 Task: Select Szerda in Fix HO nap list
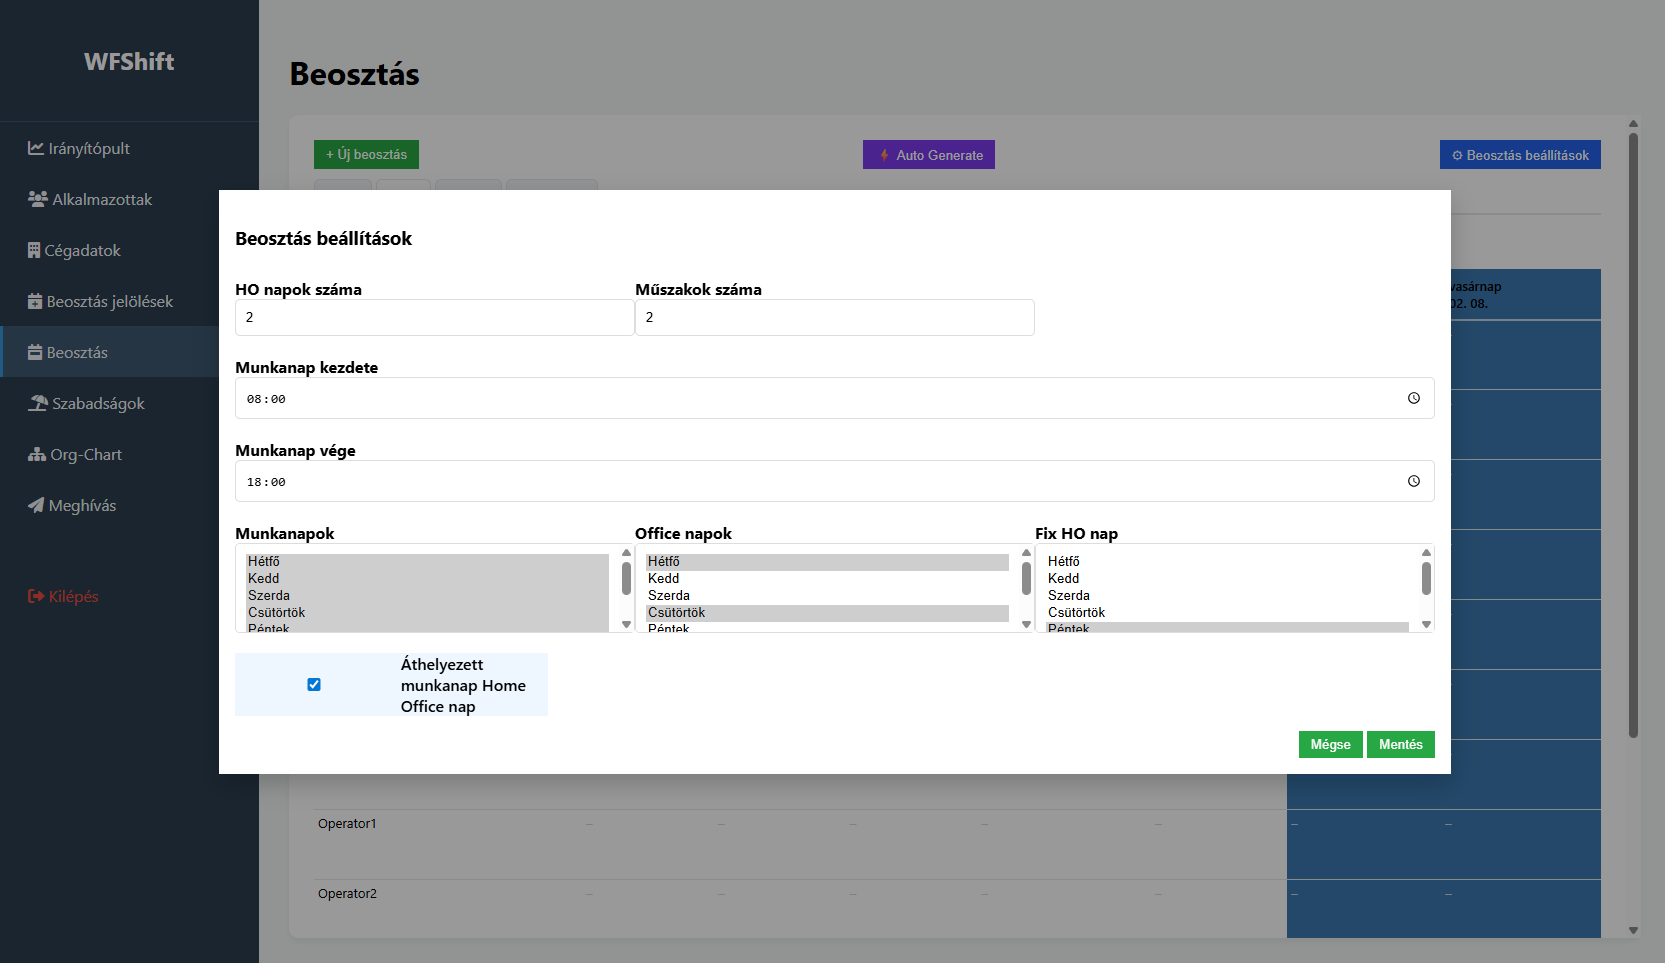tap(1068, 595)
